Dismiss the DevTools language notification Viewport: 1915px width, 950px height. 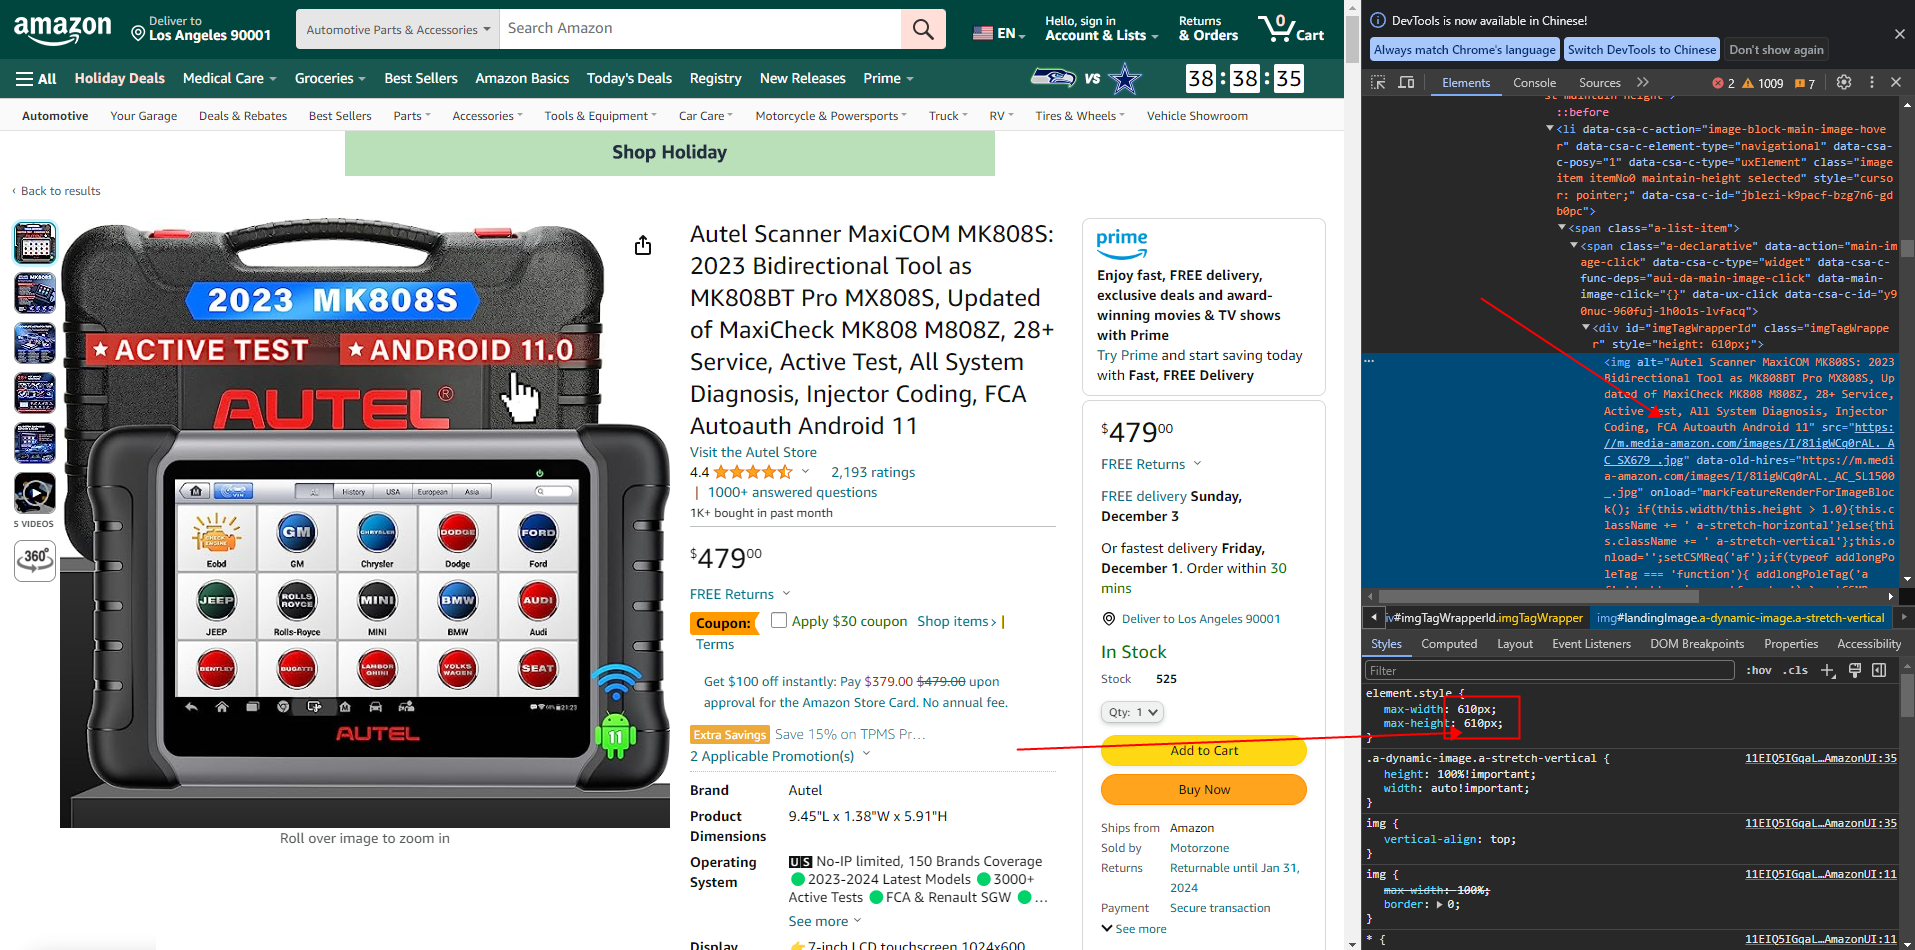(1899, 34)
